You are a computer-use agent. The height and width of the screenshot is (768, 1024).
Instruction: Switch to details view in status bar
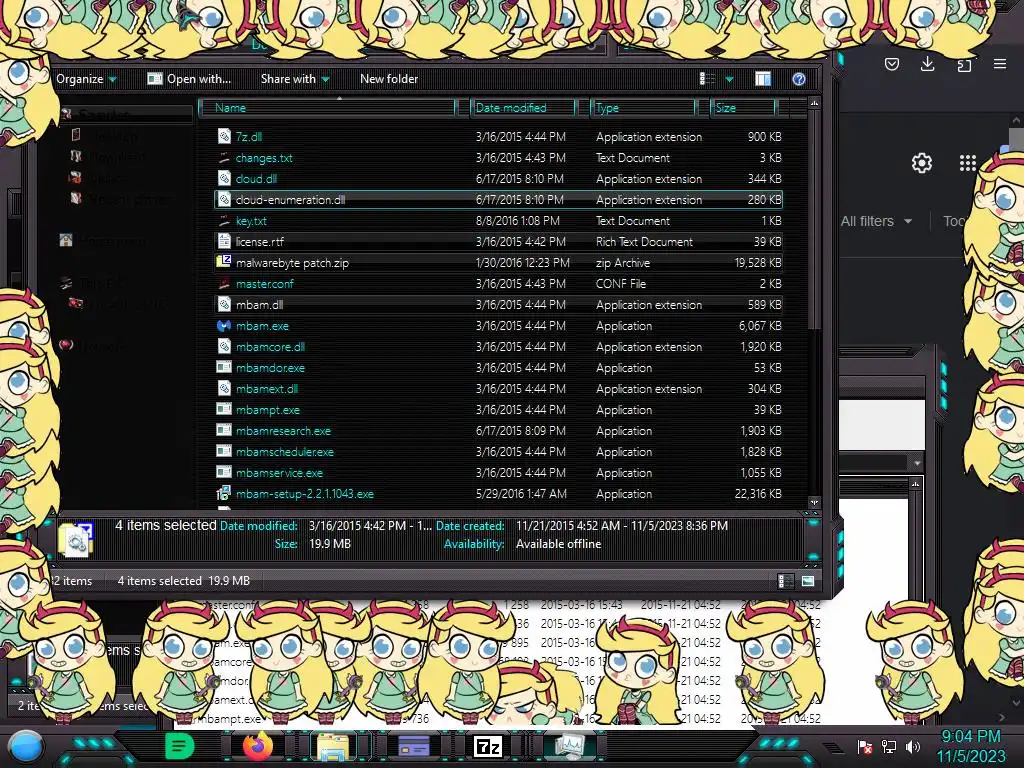pyautogui.click(x=786, y=581)
